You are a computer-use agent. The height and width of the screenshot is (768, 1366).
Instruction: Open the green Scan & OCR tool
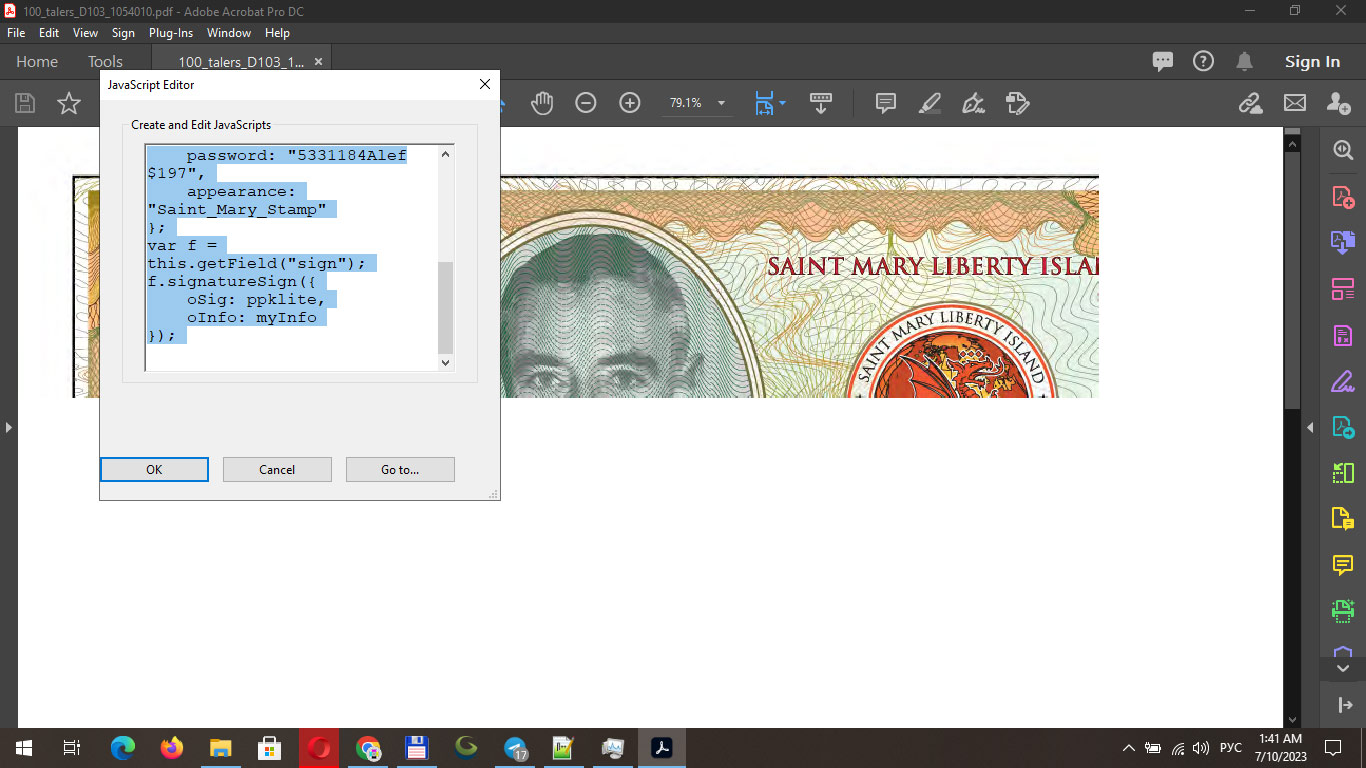1343,611
